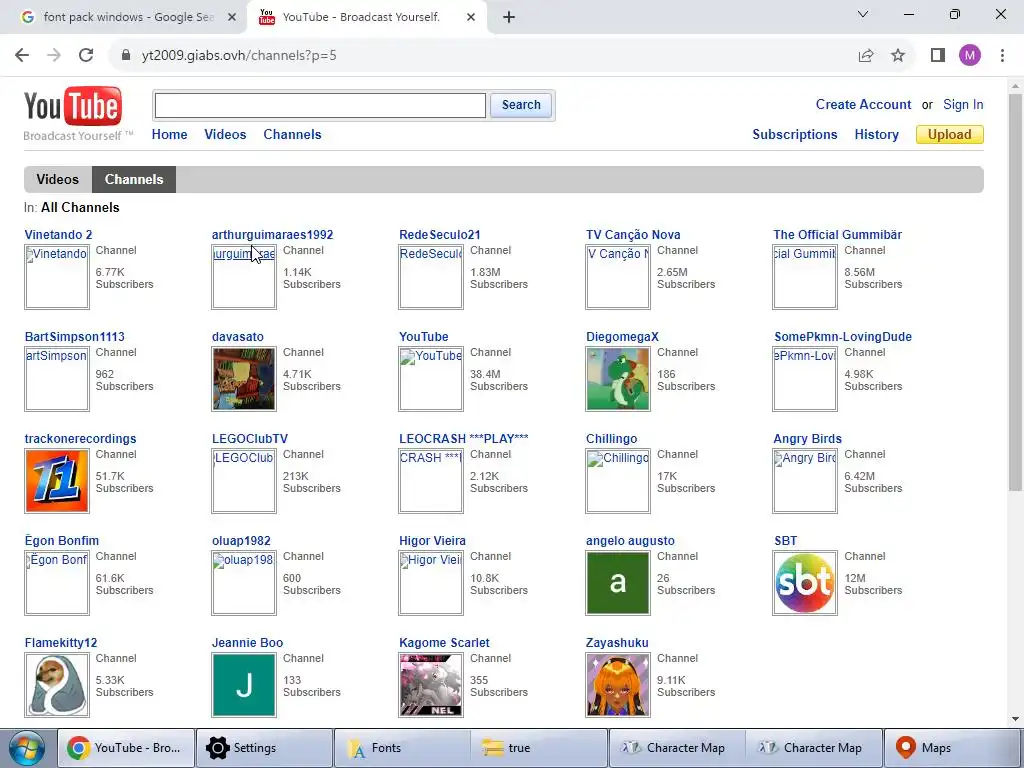
Task: Open Chrome three-dot menu
Action: point(1002,56)
